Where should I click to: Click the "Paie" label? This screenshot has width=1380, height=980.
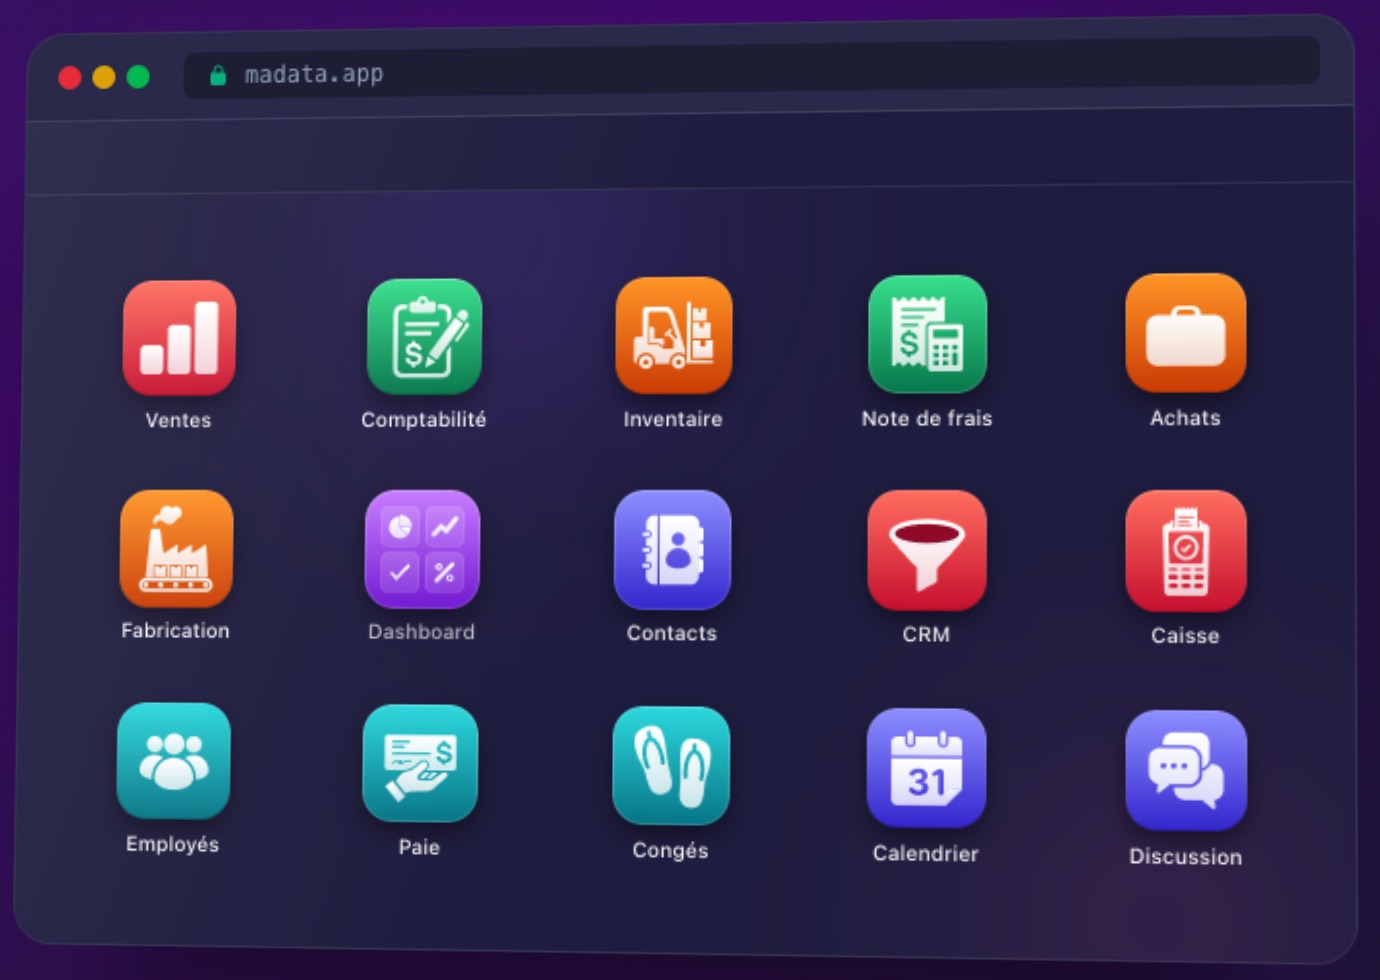pyautogui.click(x=419, y=847)
